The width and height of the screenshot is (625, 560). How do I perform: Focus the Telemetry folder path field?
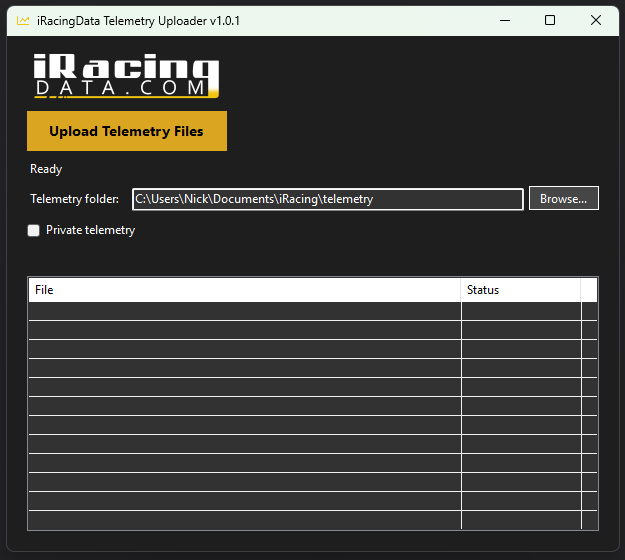(x=328, y=199)
